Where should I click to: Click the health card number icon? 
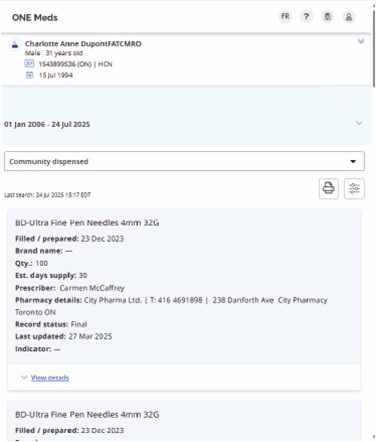click(29, 63)
